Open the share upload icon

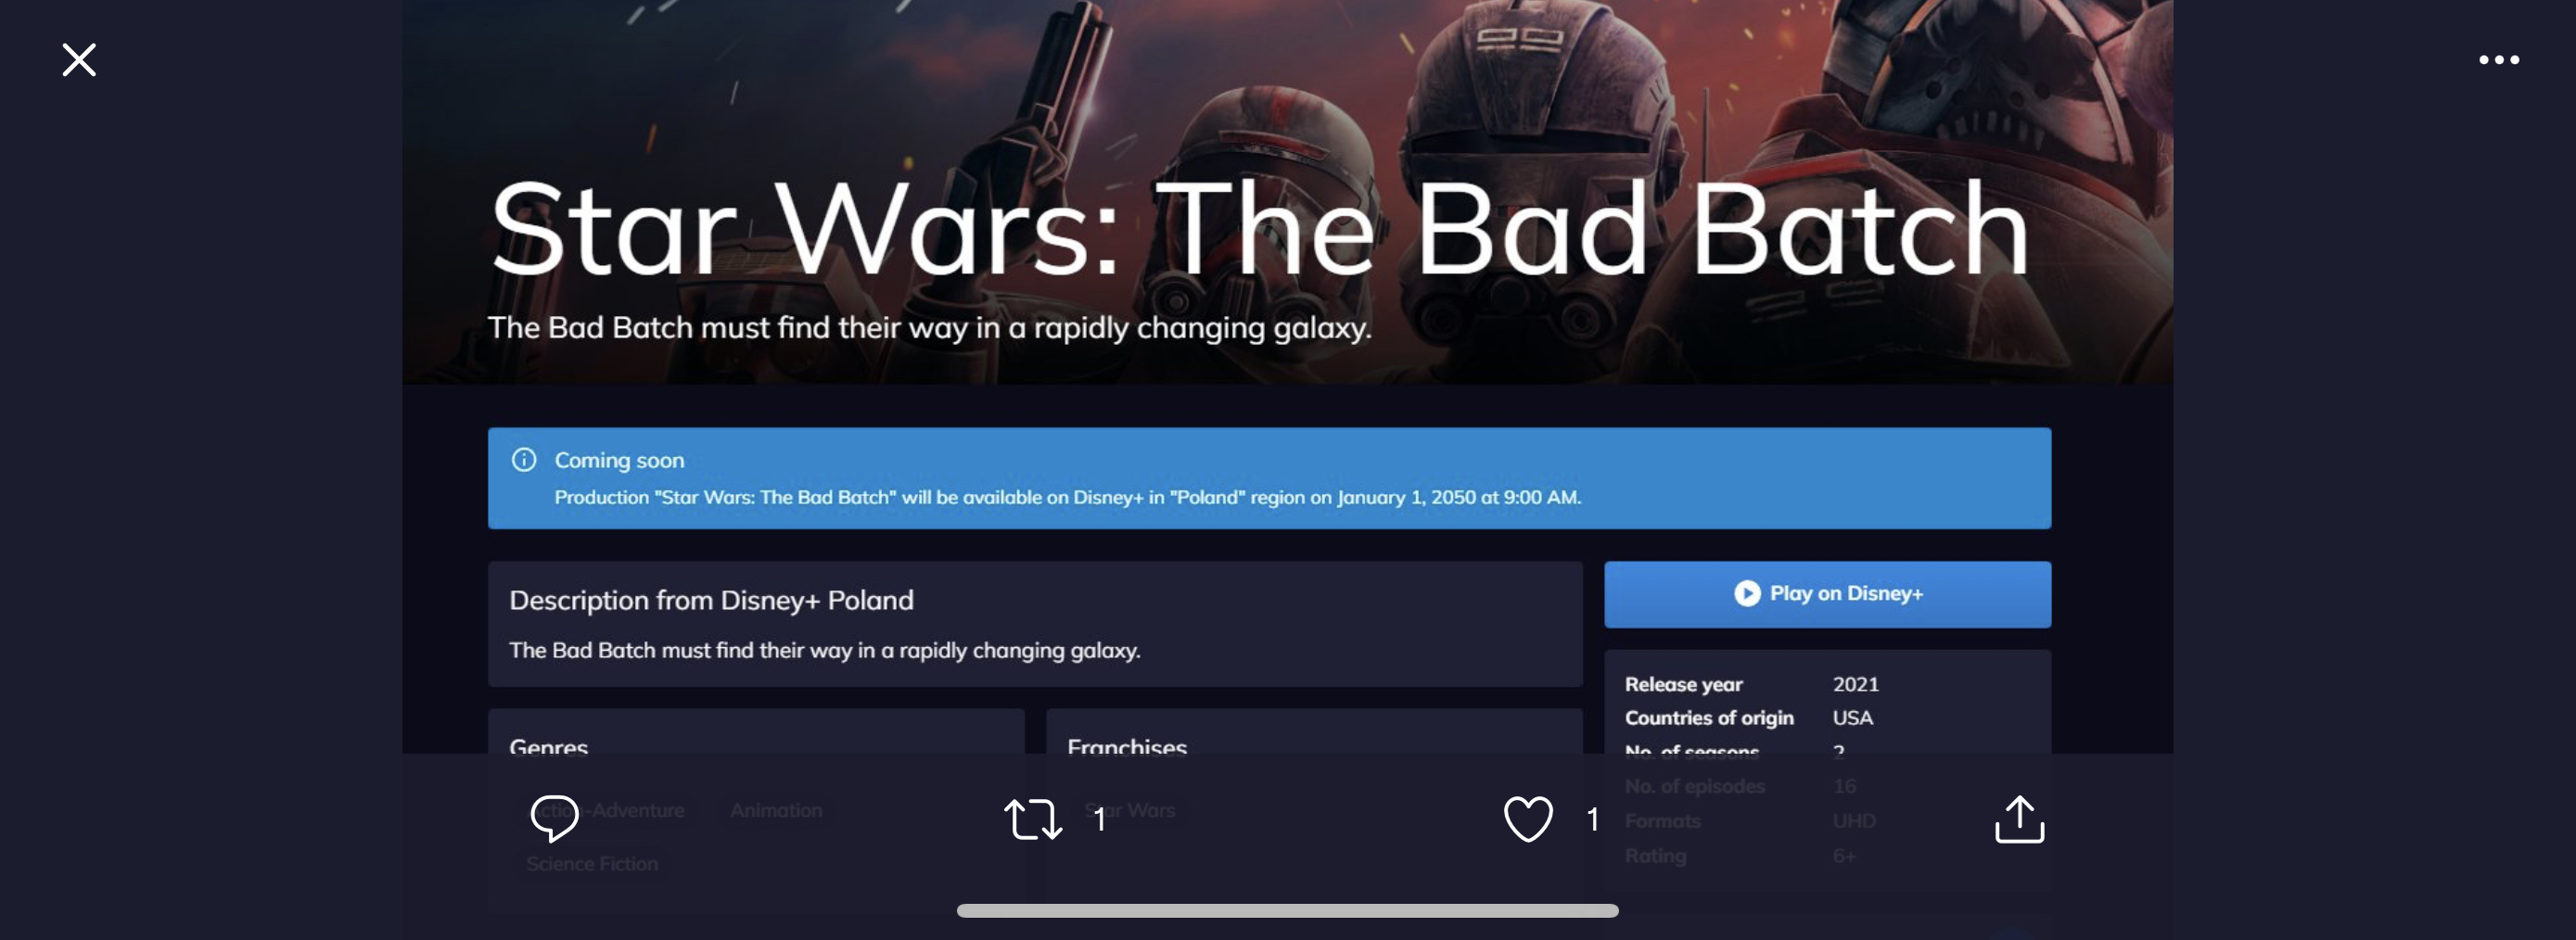2019,819
